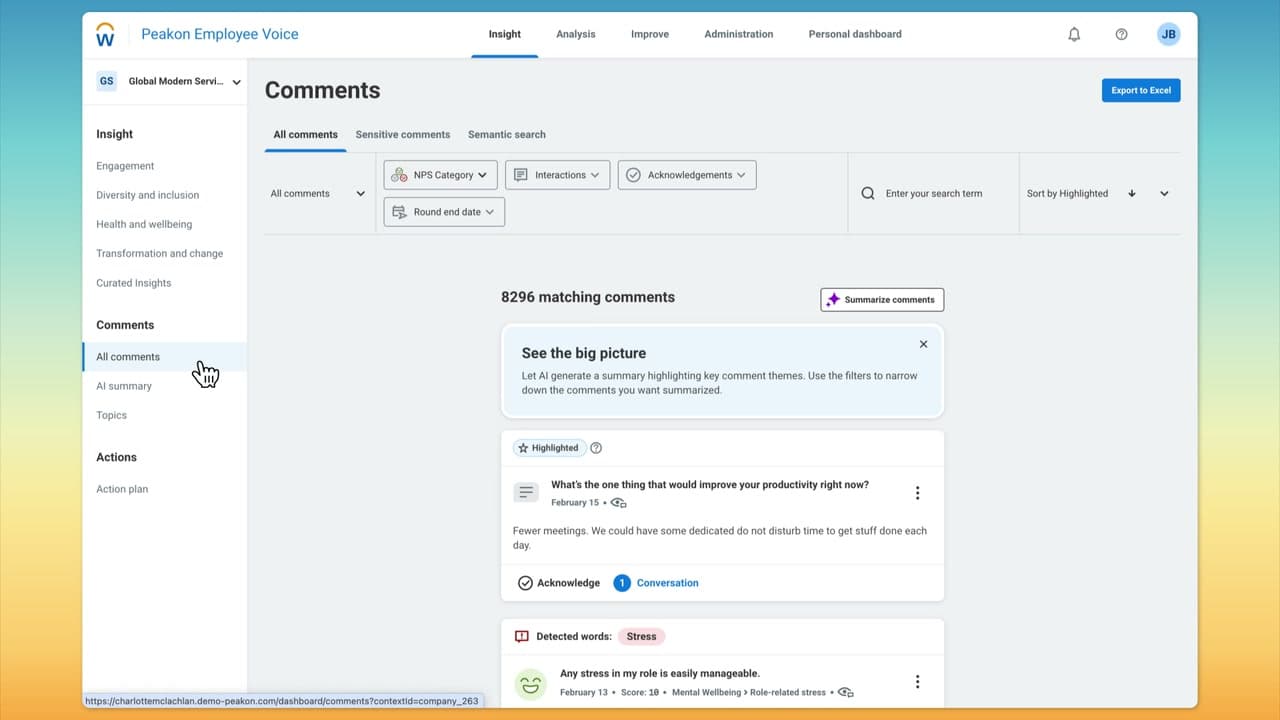Open the help question mark icon
The height and width of the screenshot is (720, 1280).
tap(1121, 34)
